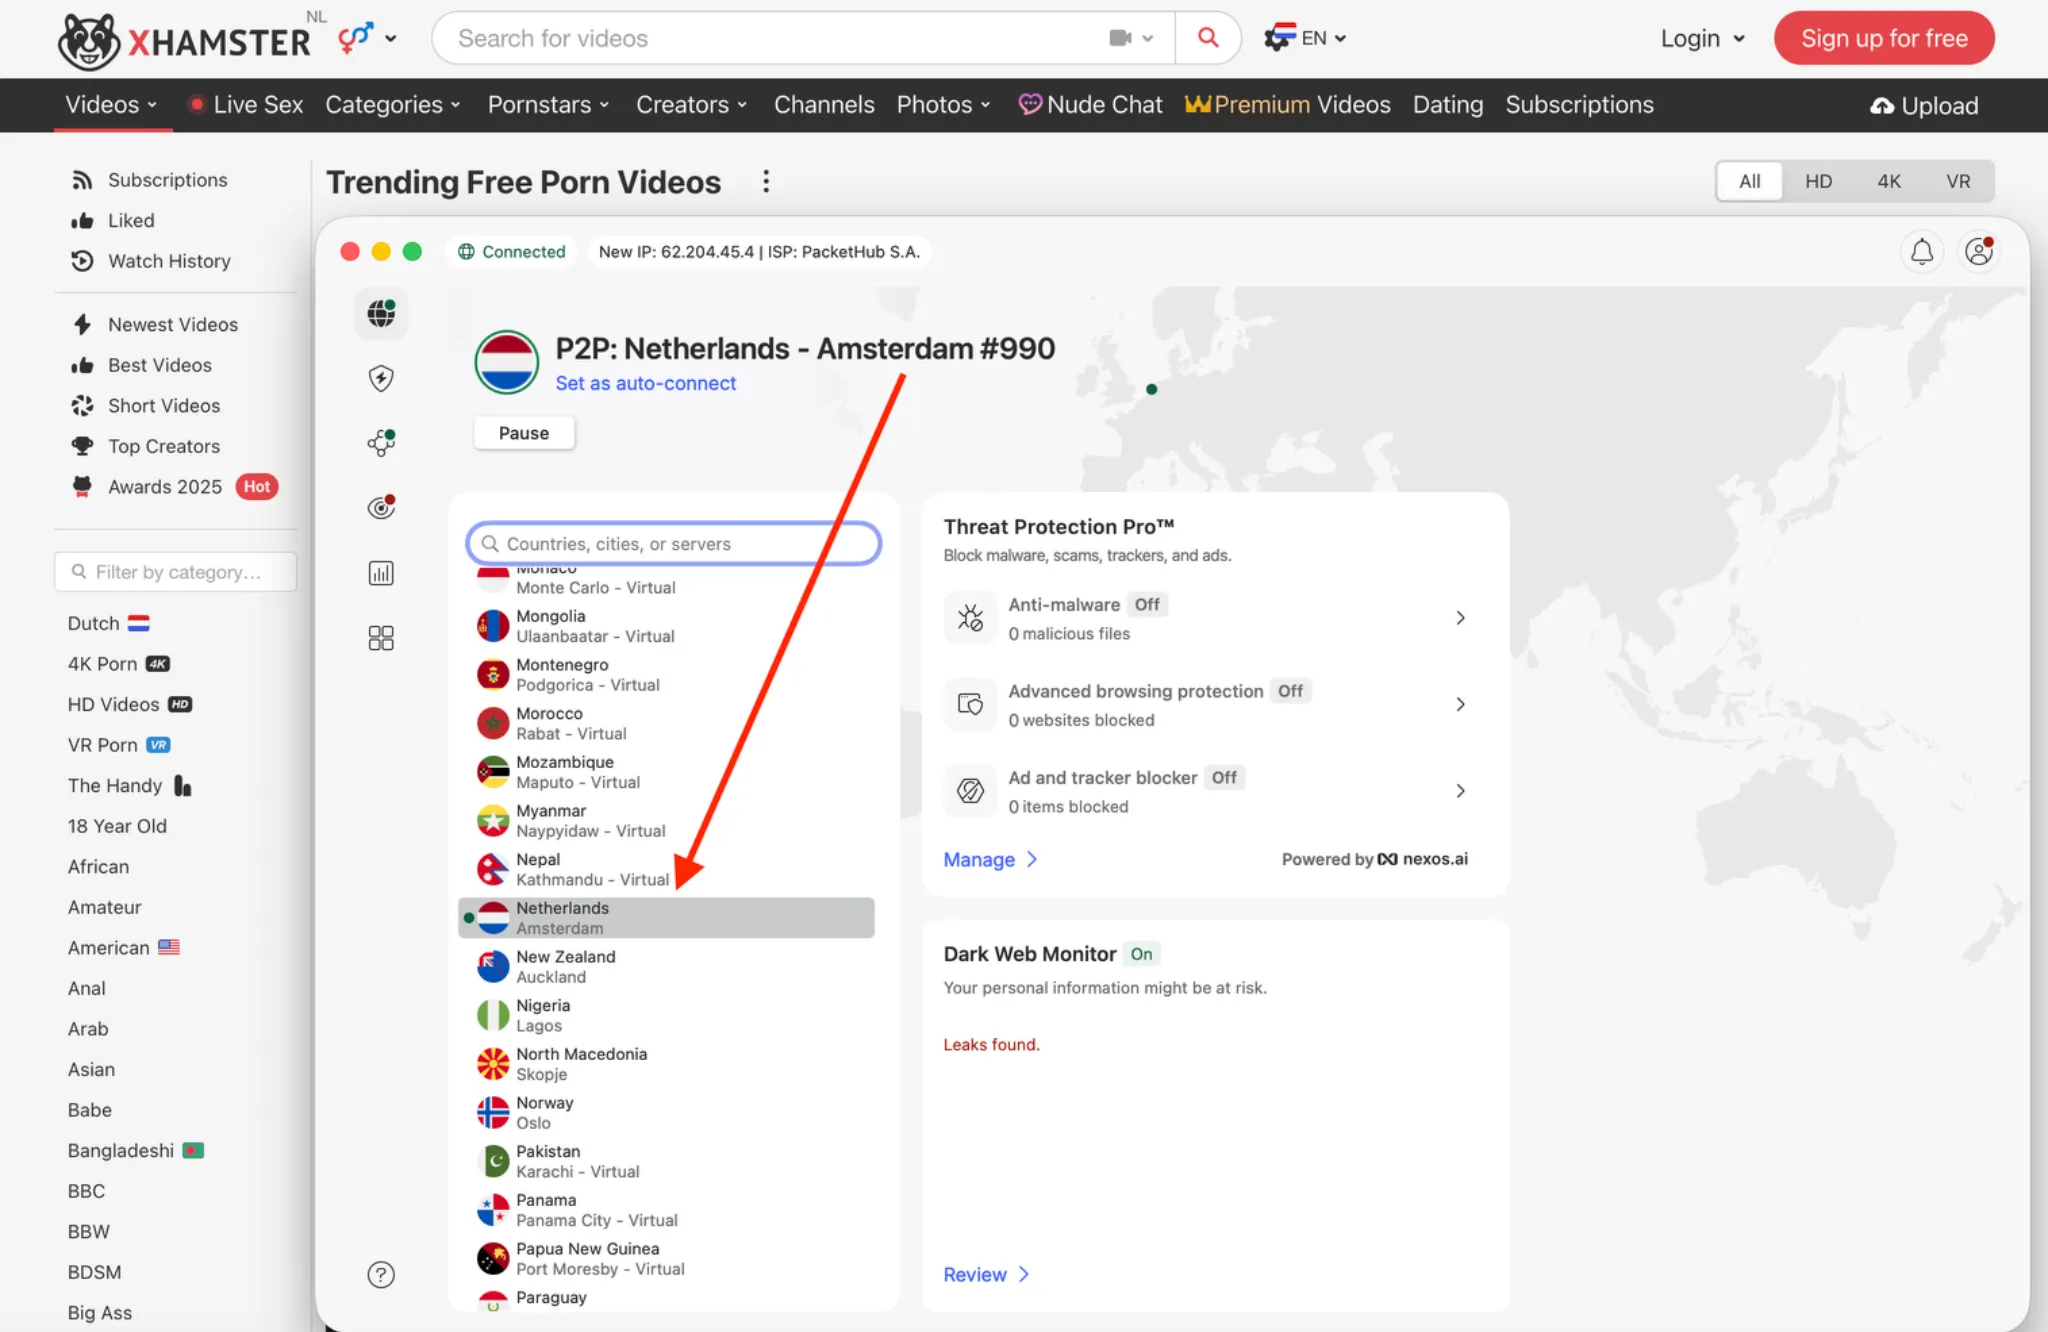Open Meshnet from the sidebar
2048x1332 pixels.
click(x=381, y=443)
